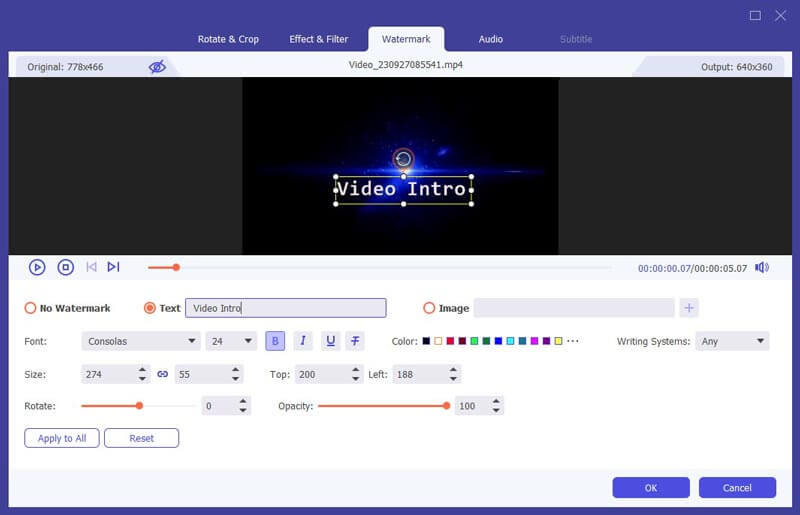This screenshot has width=800, height=515.
Task: Open the Consolas font dropdown
Action: (140, 341)
